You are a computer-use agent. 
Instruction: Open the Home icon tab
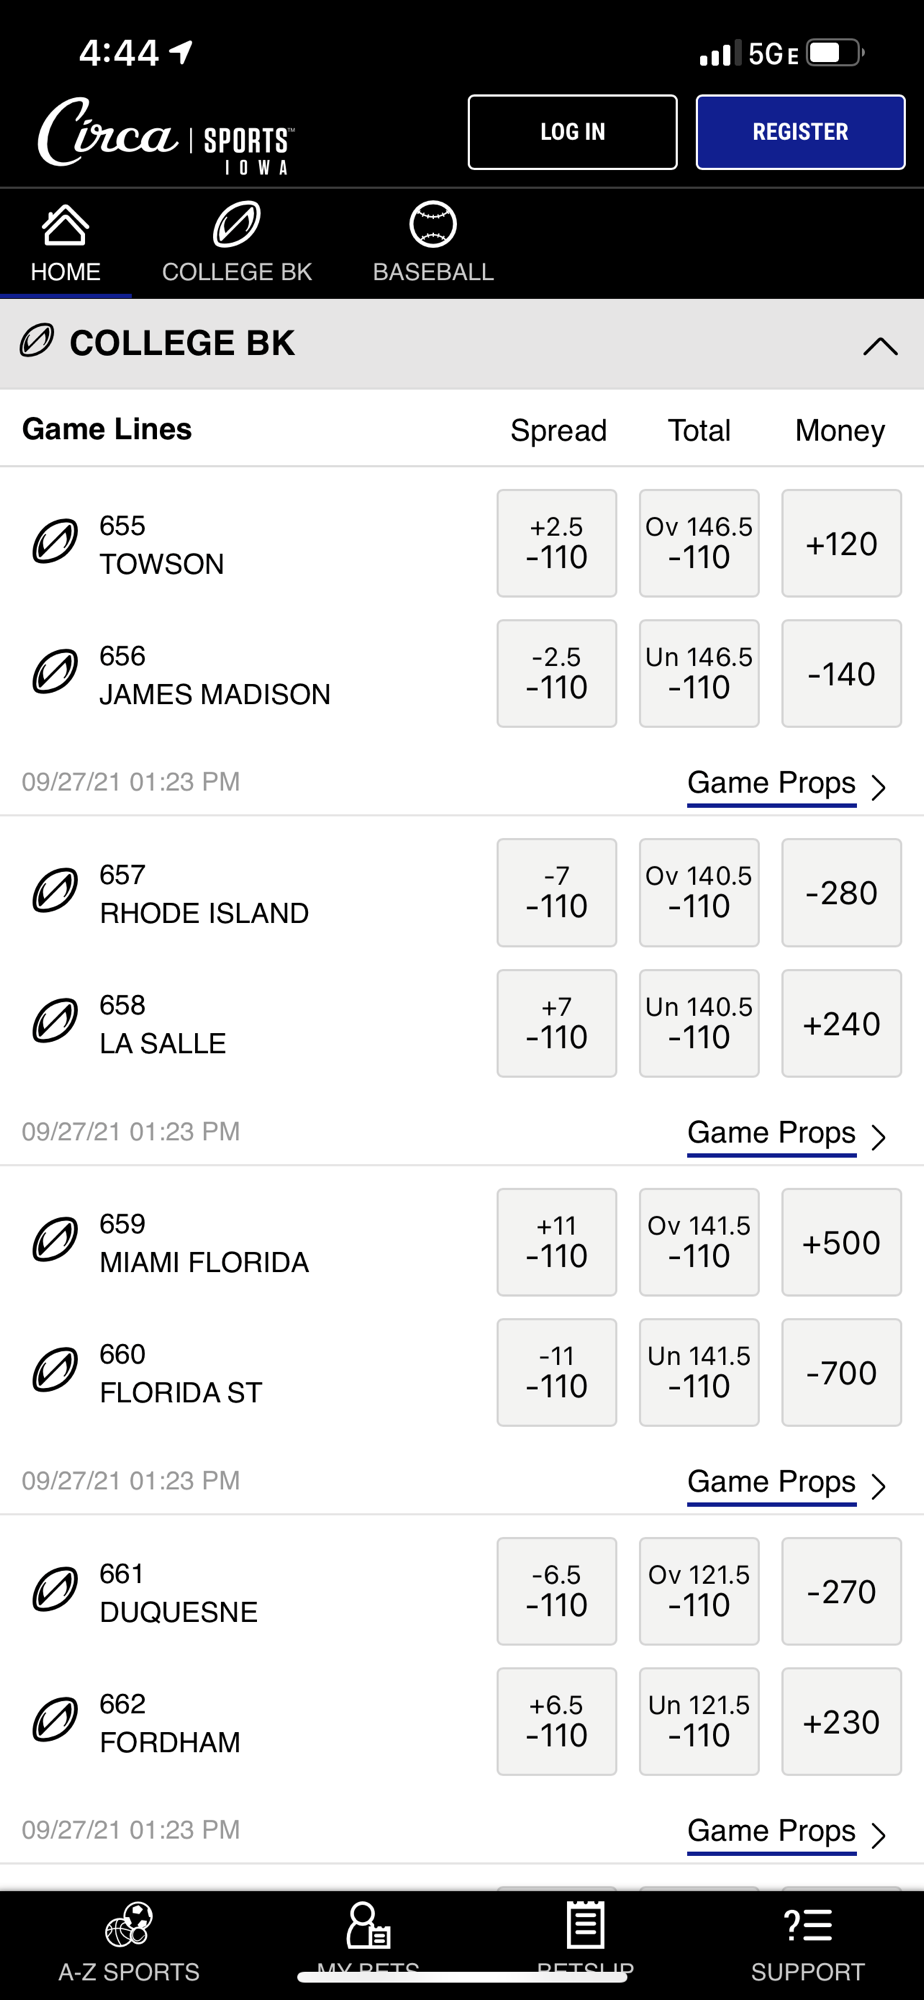coord(65,225)
